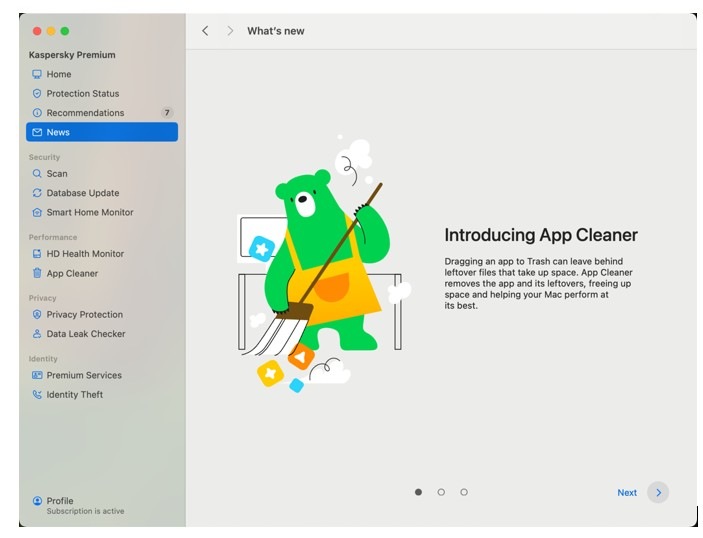Click the Kaspersky Premium title text
The width and height of the screenshot is (703, 538).
(72, 55)
